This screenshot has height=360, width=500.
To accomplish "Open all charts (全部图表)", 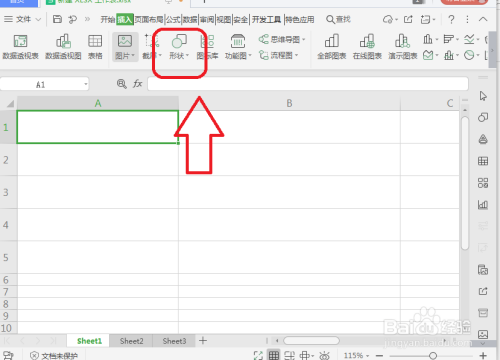I will tap(332, 47).
